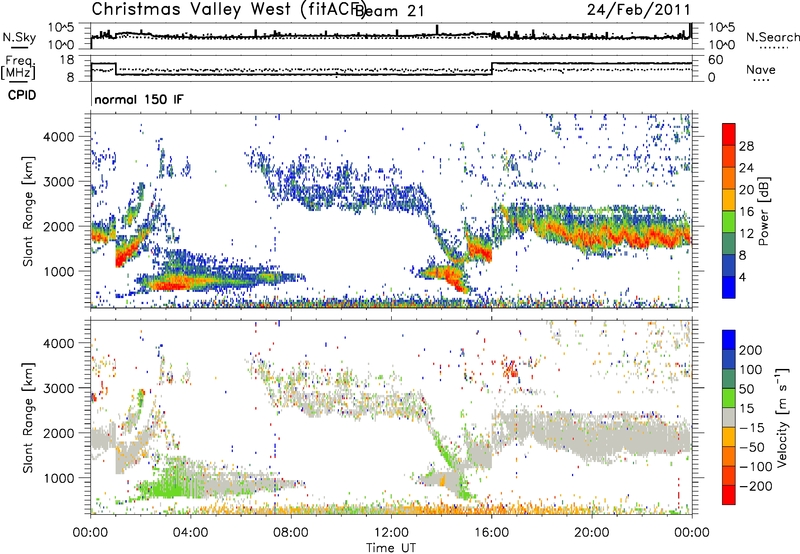Click the 'Christmas Valley West (fitACF)' title

(x=228, y=10)
